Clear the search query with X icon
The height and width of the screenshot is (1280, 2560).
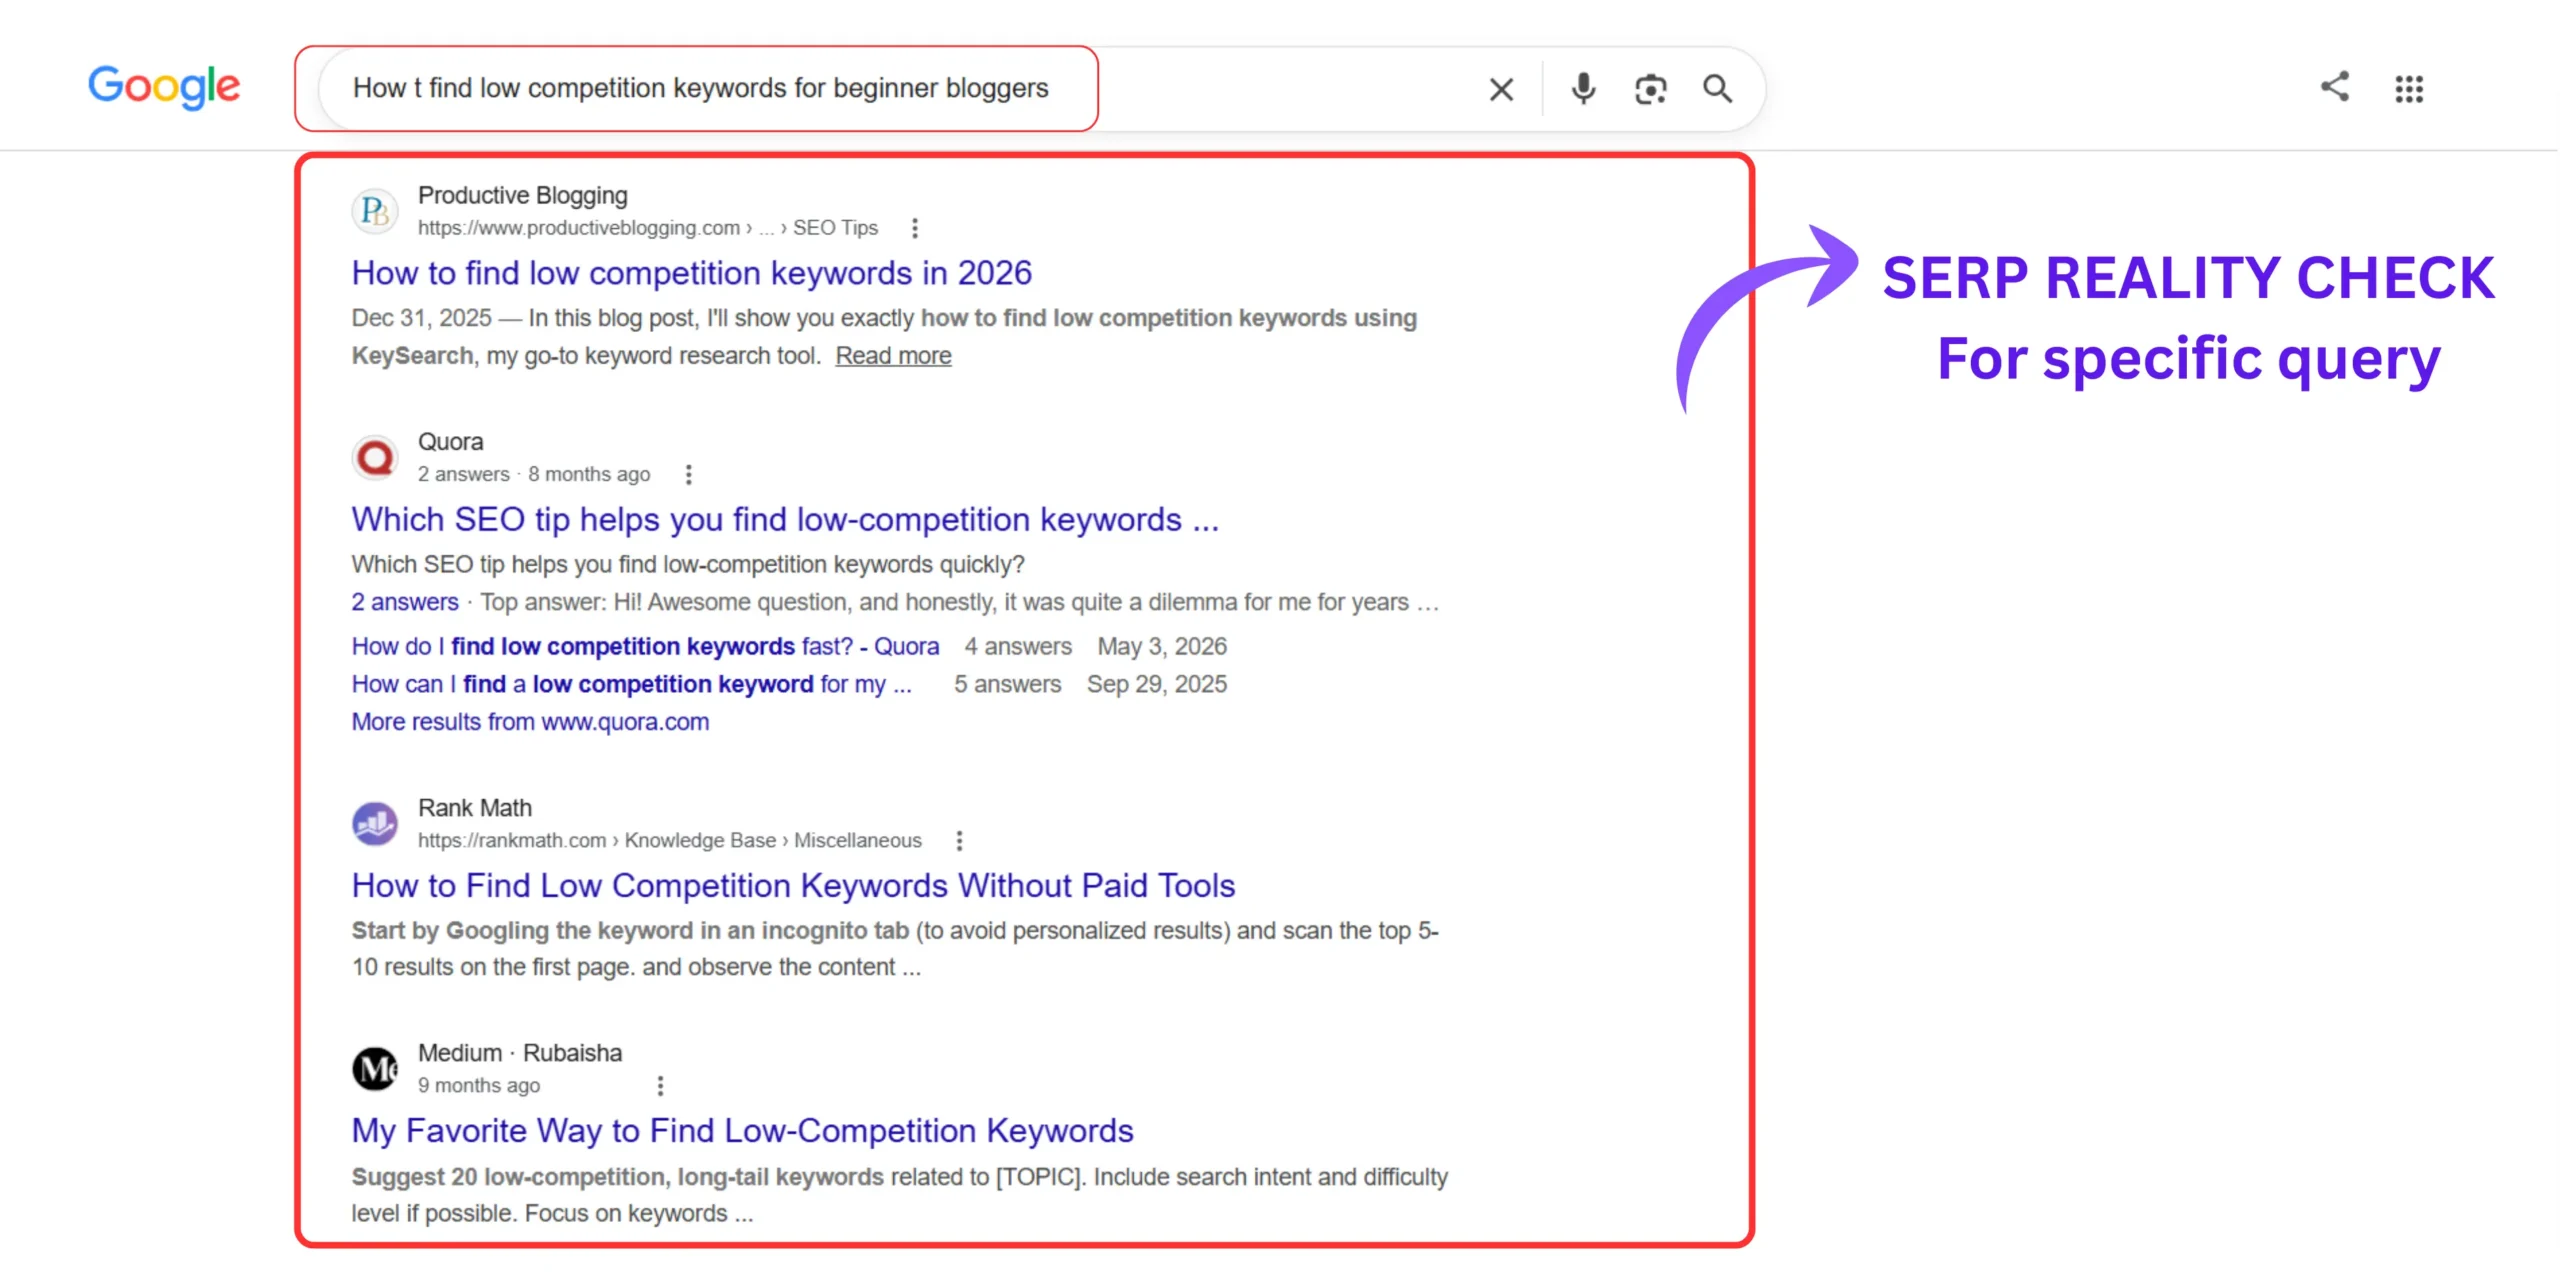[1500, 90]
